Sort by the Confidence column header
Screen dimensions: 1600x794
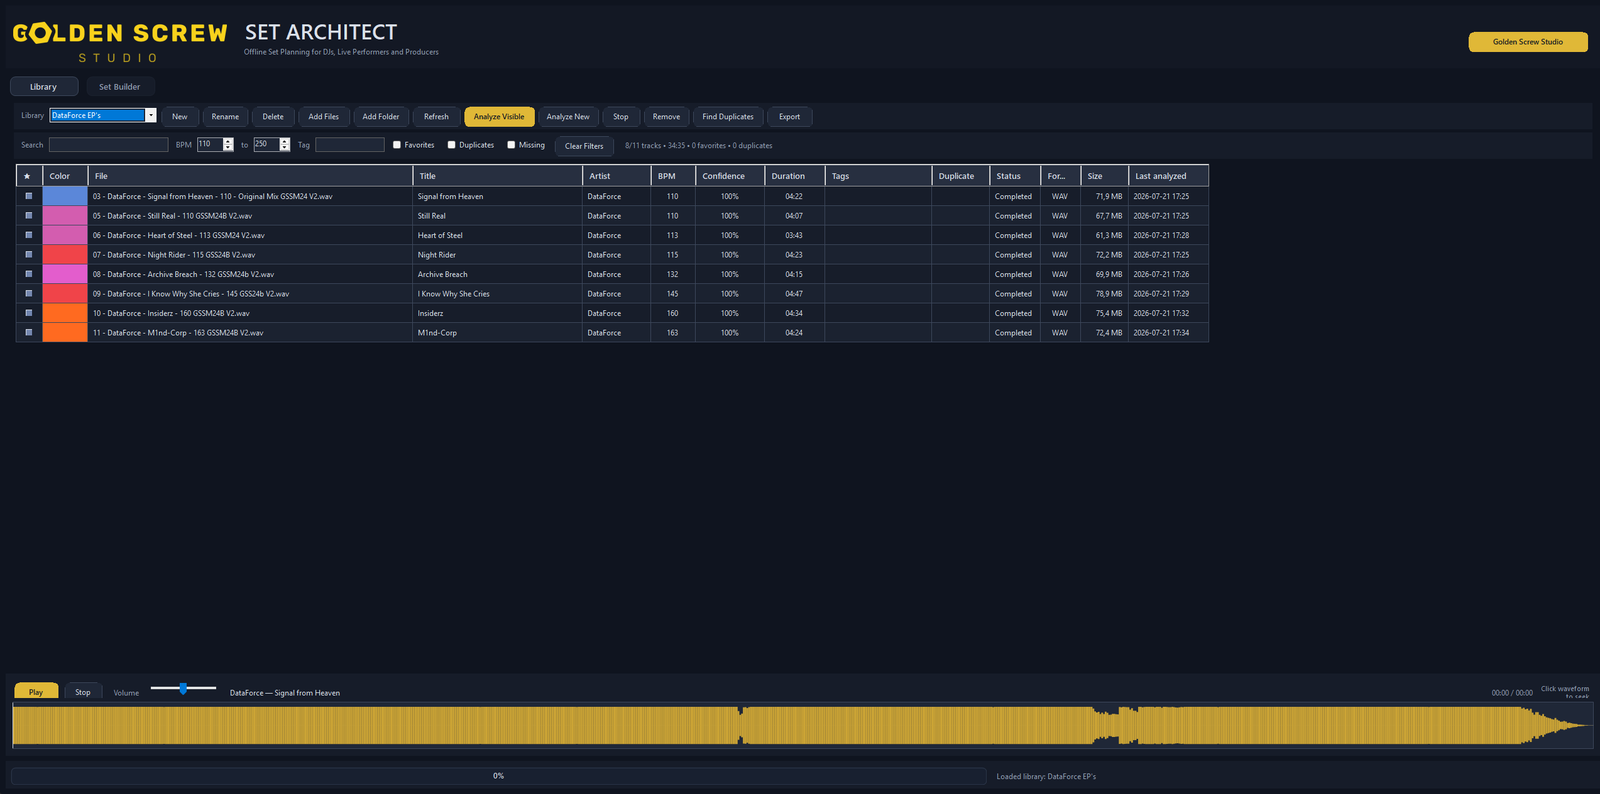point(730,176)
